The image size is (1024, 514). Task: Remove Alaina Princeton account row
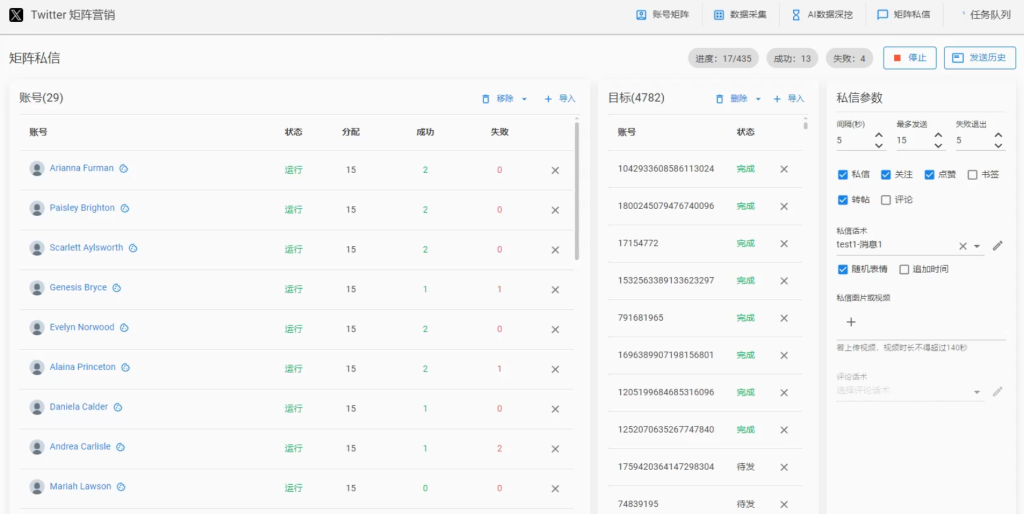coord(555,369)
